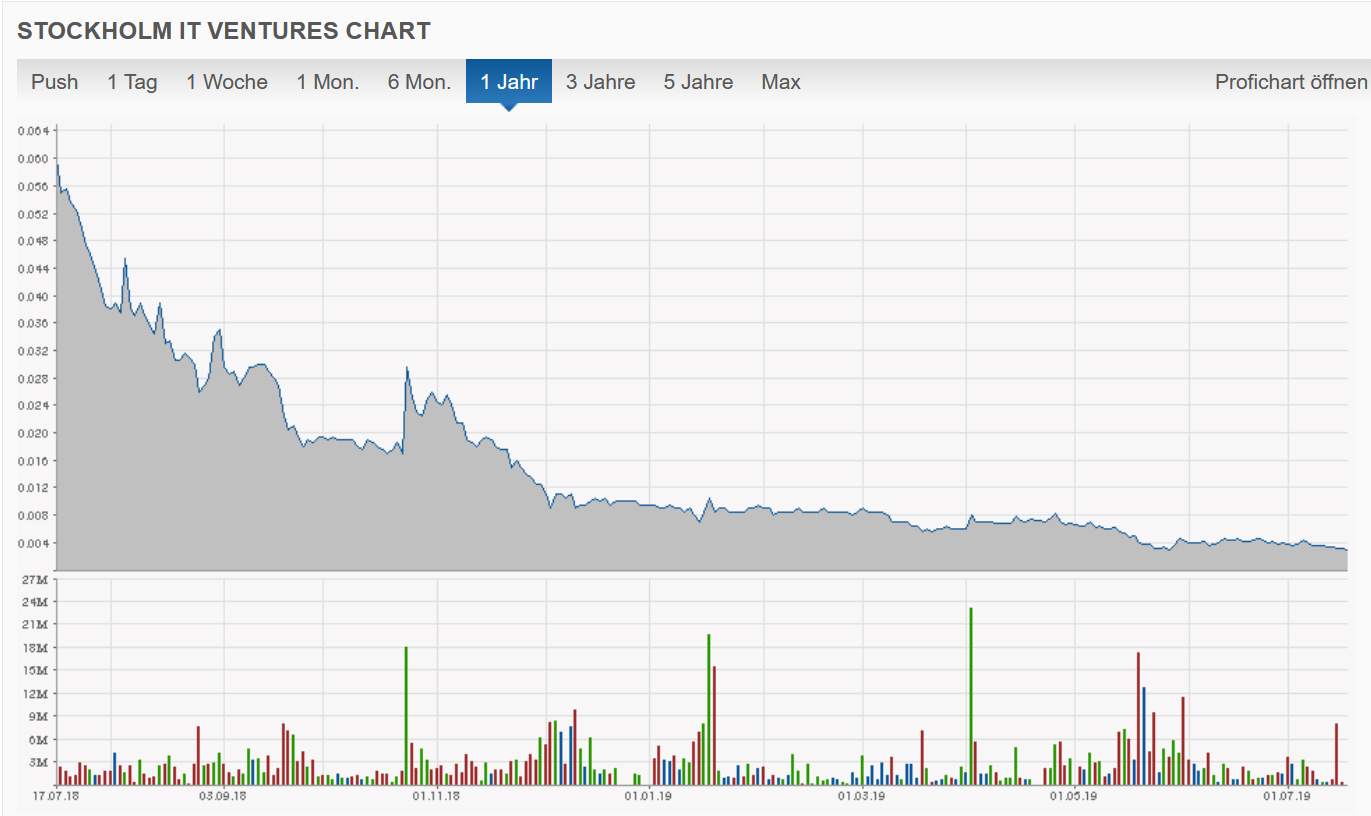
Task: Select the 01.11.18 date axis label
Action: point(437,796)
